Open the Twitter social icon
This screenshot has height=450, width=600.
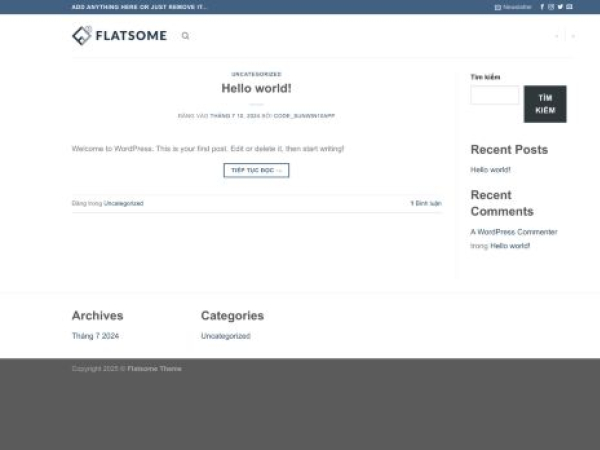(560, 7)
